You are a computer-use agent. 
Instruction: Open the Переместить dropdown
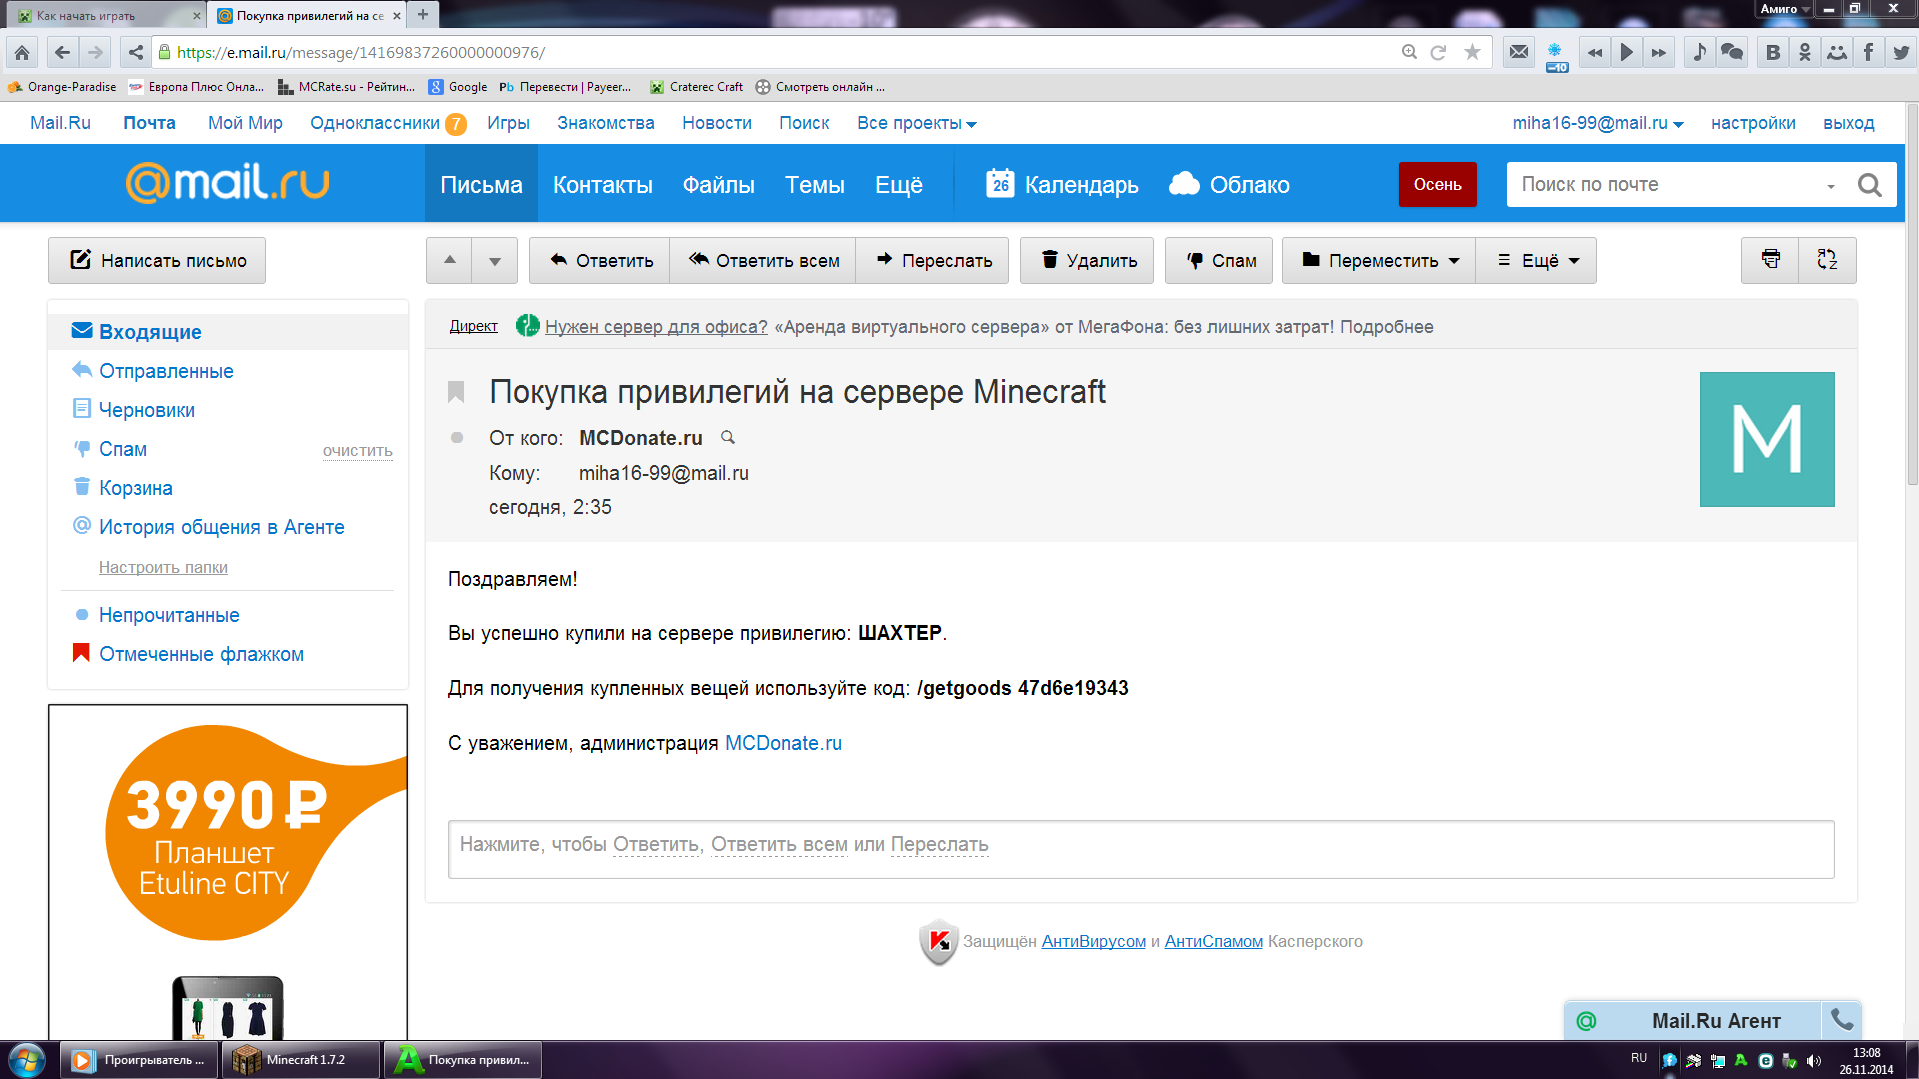click(1379, 260)
